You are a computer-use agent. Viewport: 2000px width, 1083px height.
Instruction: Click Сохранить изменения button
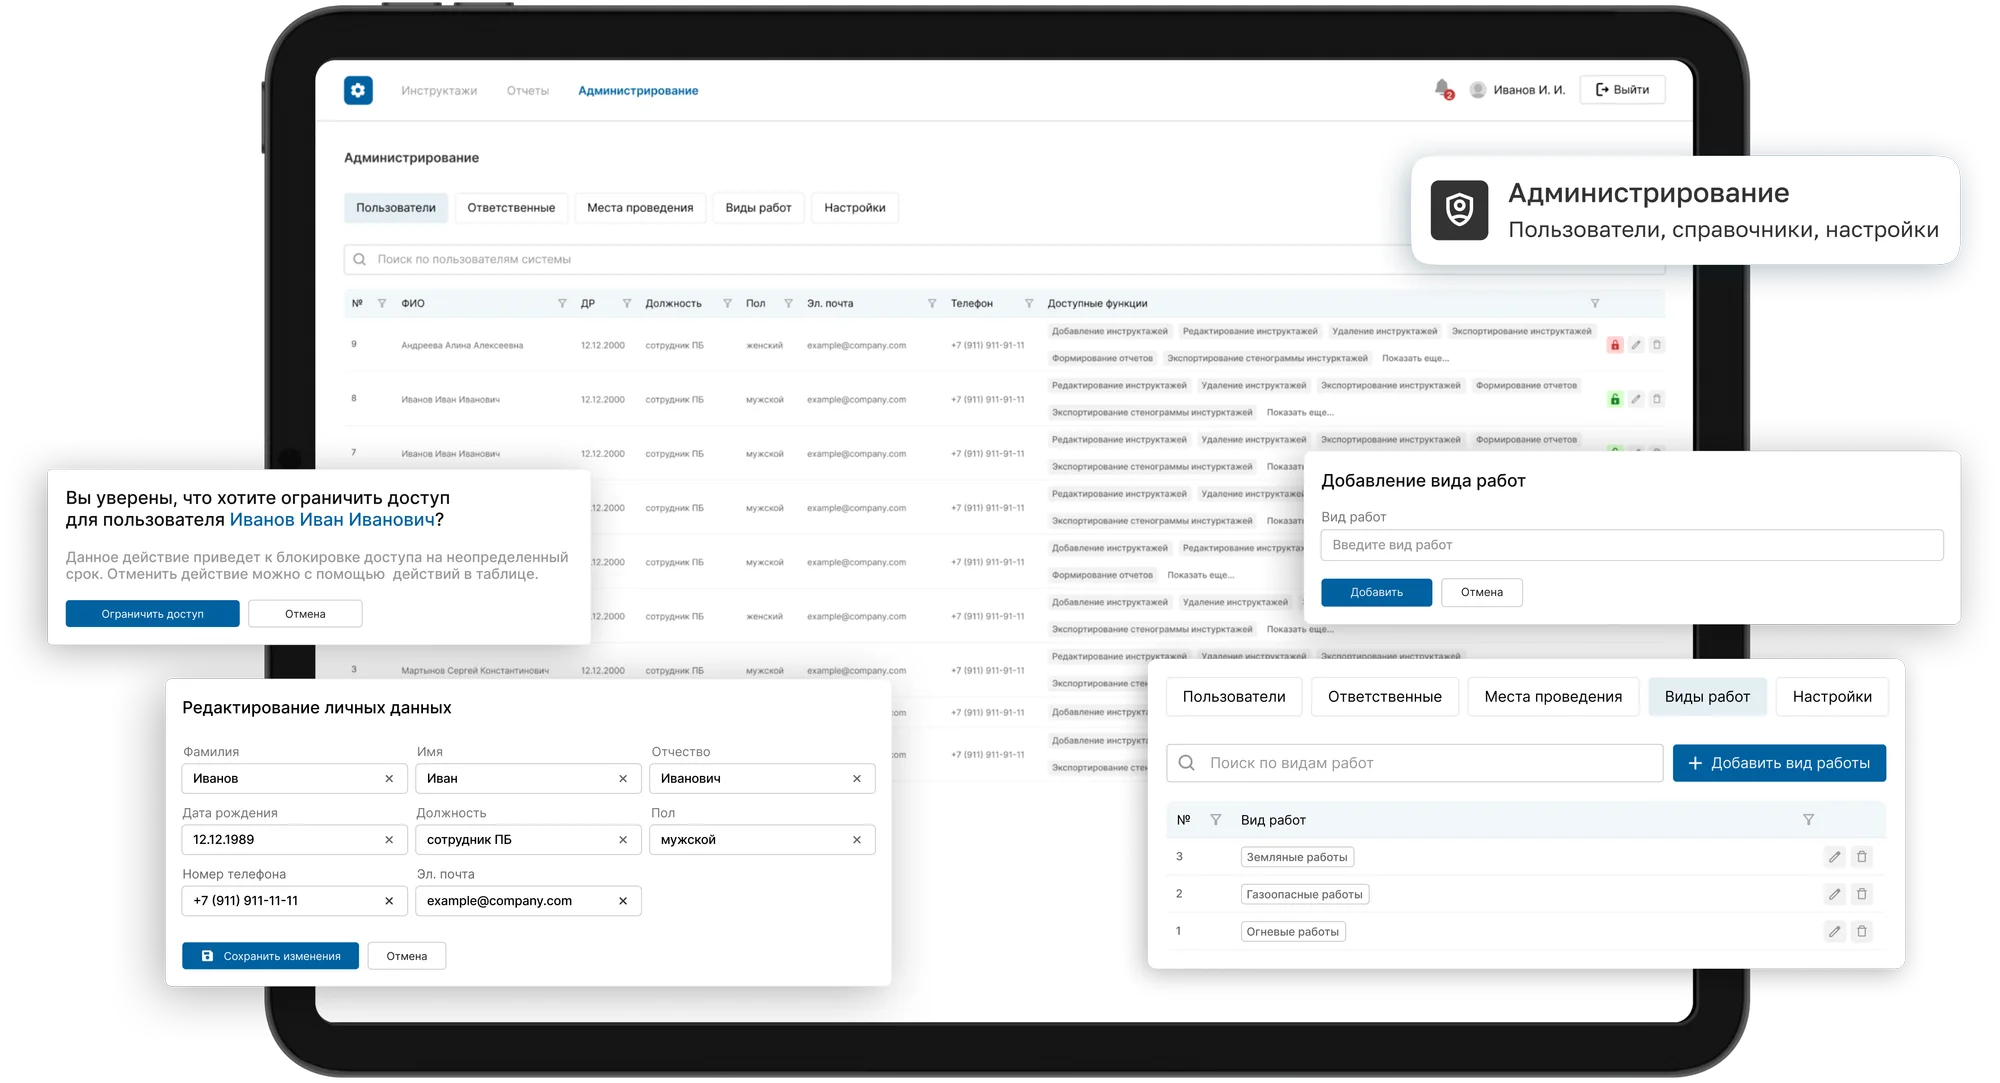click(270, 956)
